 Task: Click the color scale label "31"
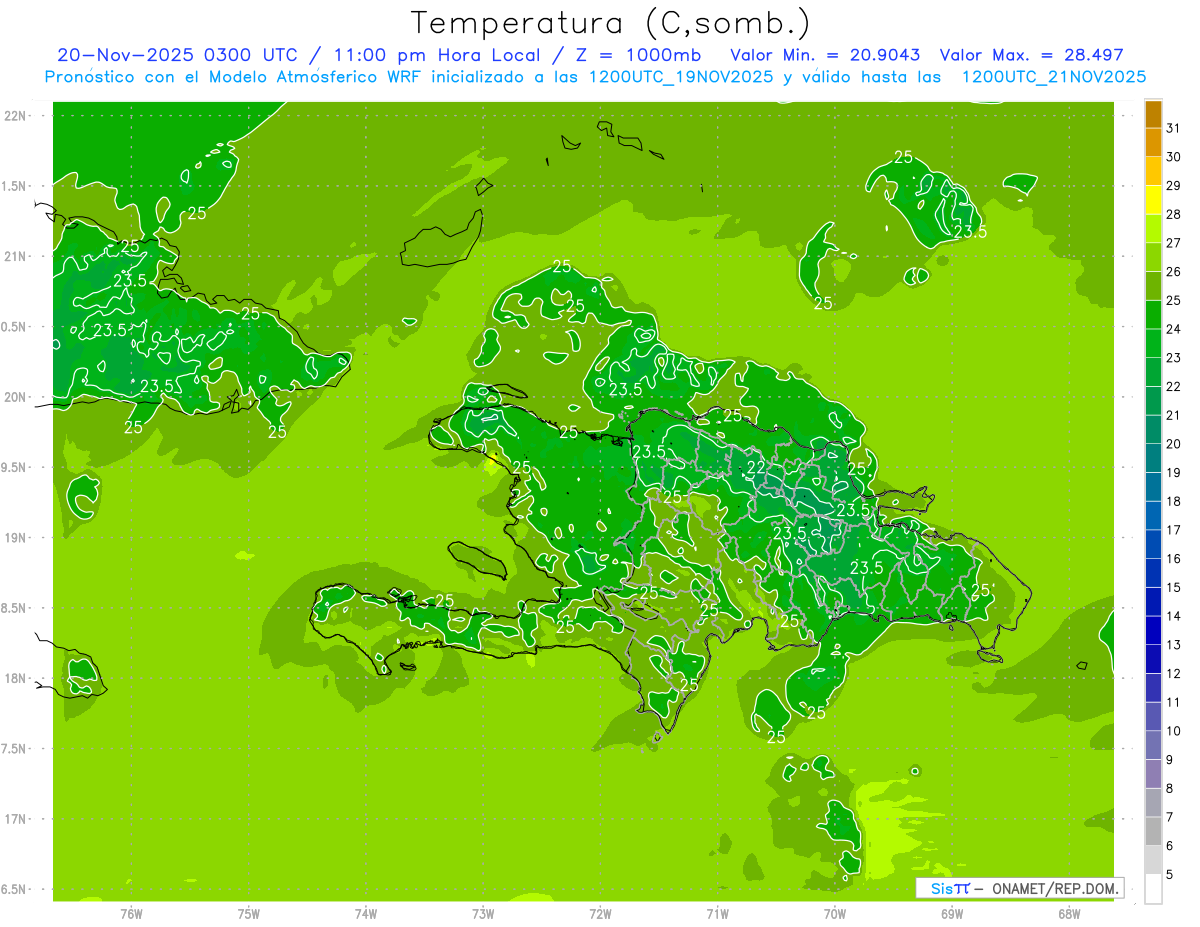(1174, 128)
